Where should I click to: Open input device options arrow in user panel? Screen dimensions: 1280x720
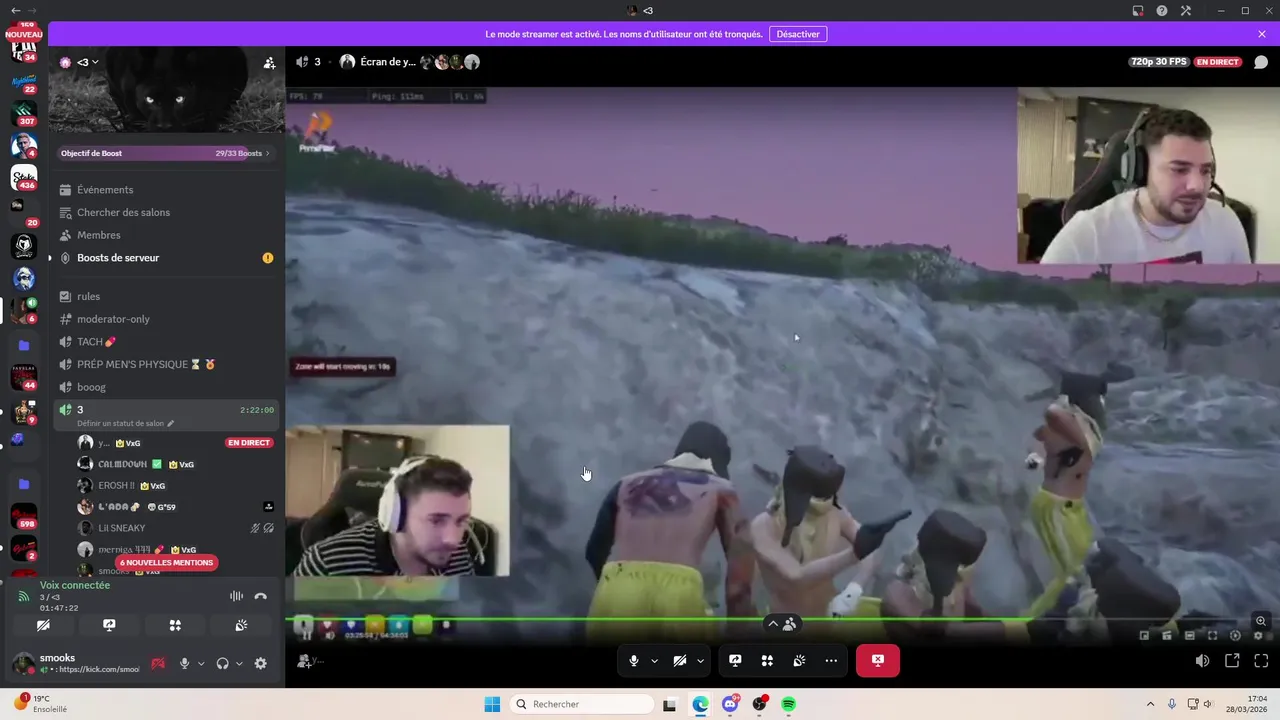pos(201,663)
